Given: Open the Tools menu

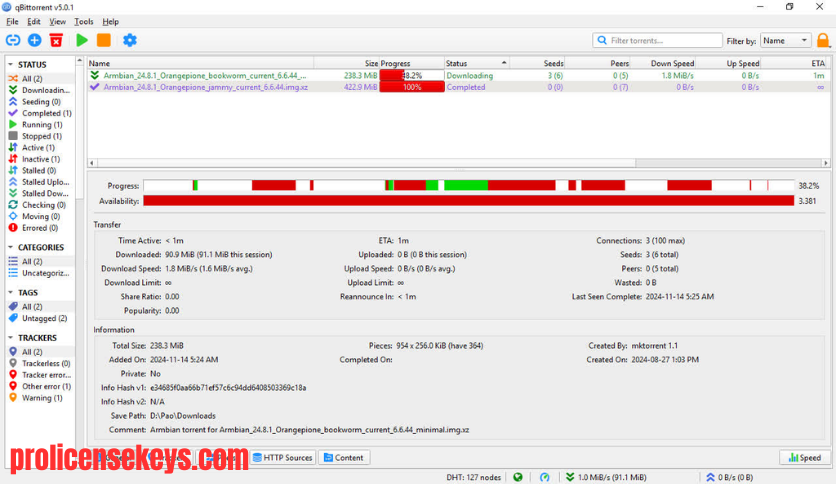Looking at the screenshot, I should (x=84, y=21).
